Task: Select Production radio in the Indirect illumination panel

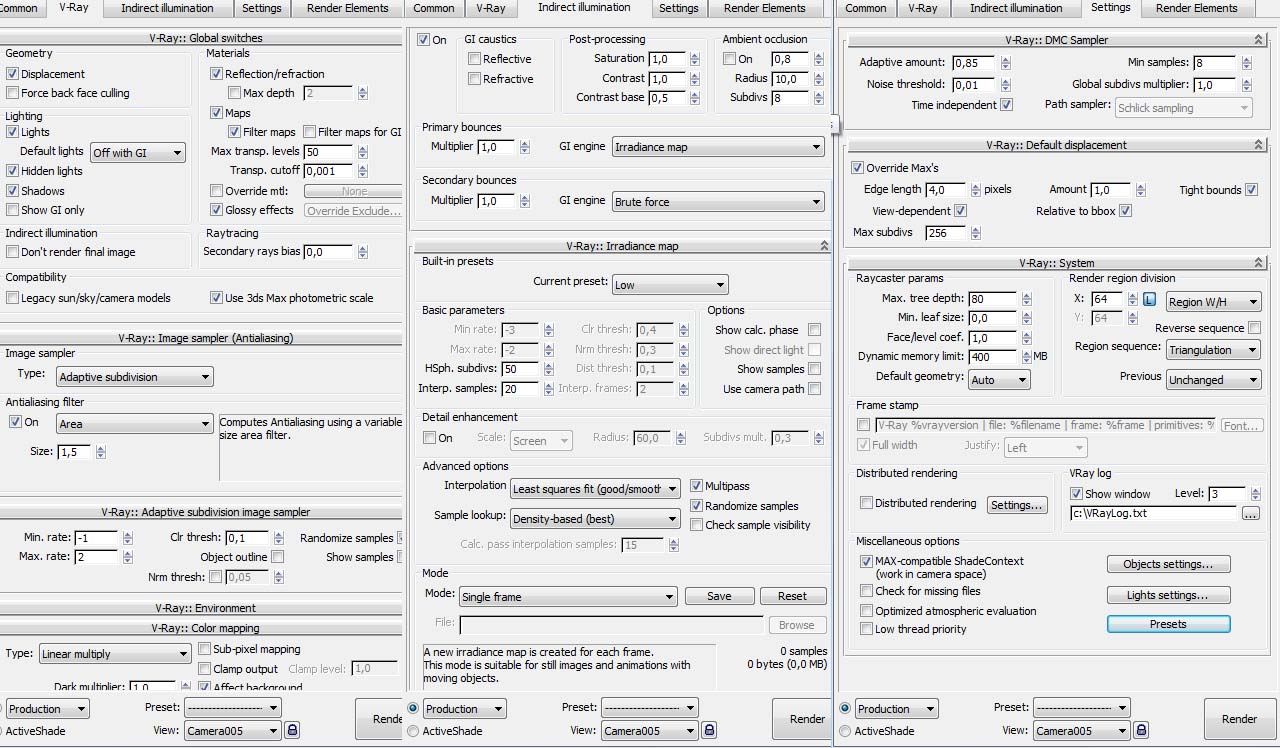Action: (x=414, y=708)
